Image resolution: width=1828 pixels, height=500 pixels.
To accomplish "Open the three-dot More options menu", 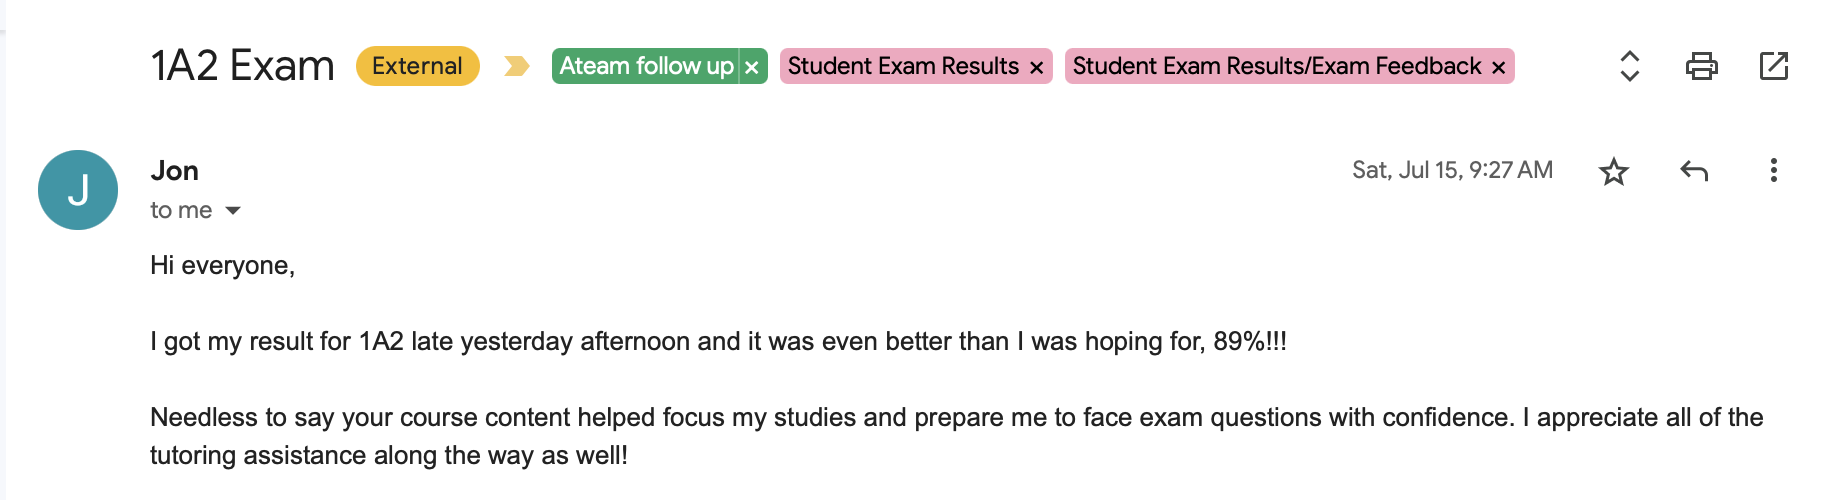I will point(1773,170).
